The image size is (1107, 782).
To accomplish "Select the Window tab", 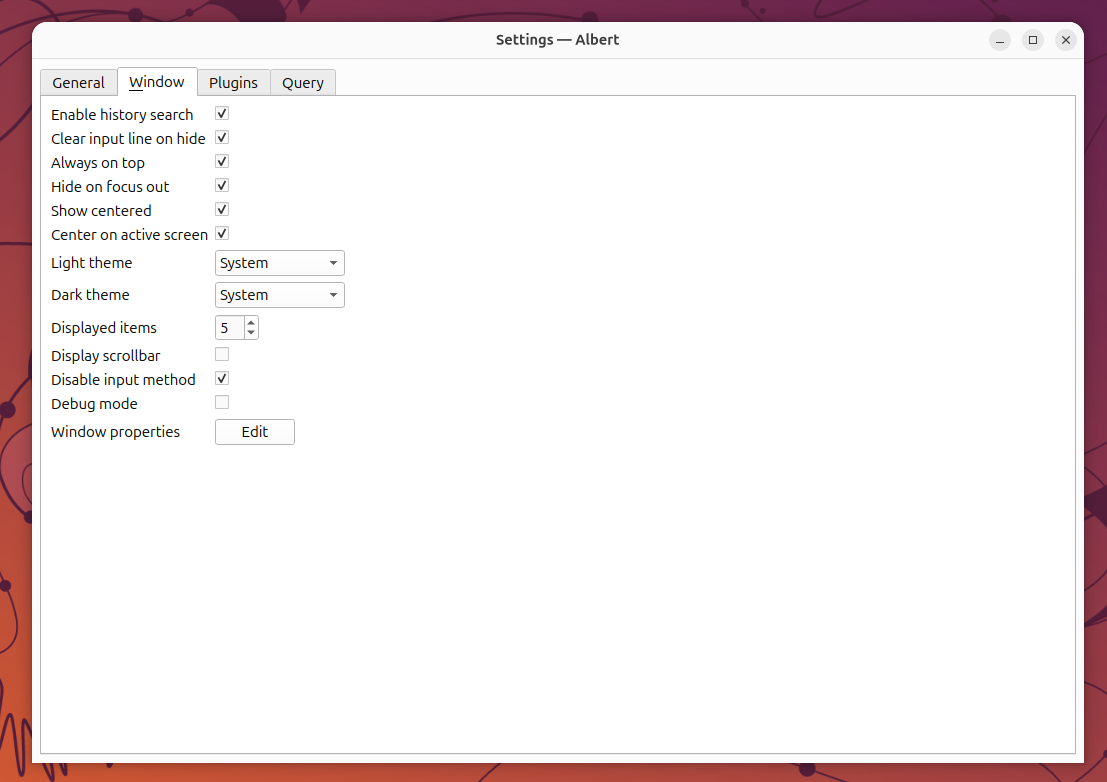I will (x=157, y=82).
